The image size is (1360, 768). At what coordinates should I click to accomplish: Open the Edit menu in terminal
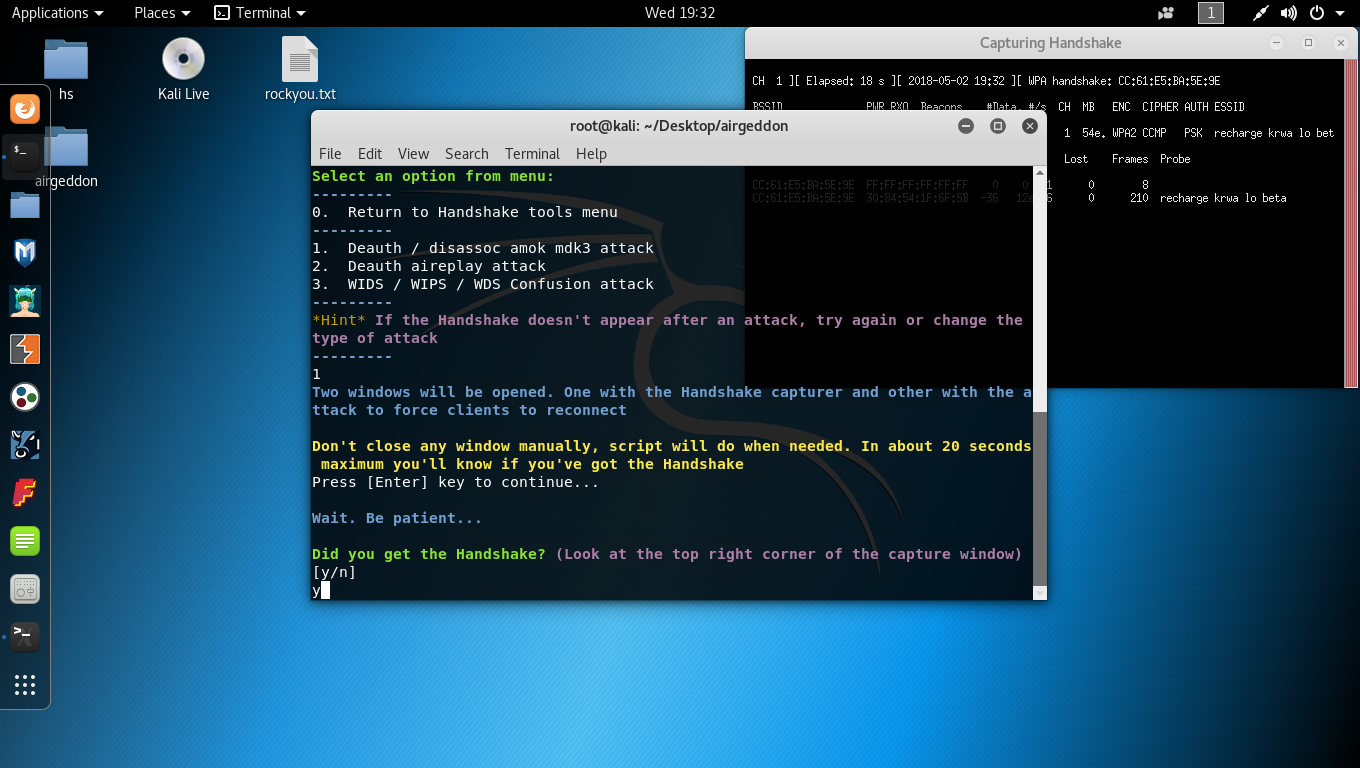click(x=370, y=153)
